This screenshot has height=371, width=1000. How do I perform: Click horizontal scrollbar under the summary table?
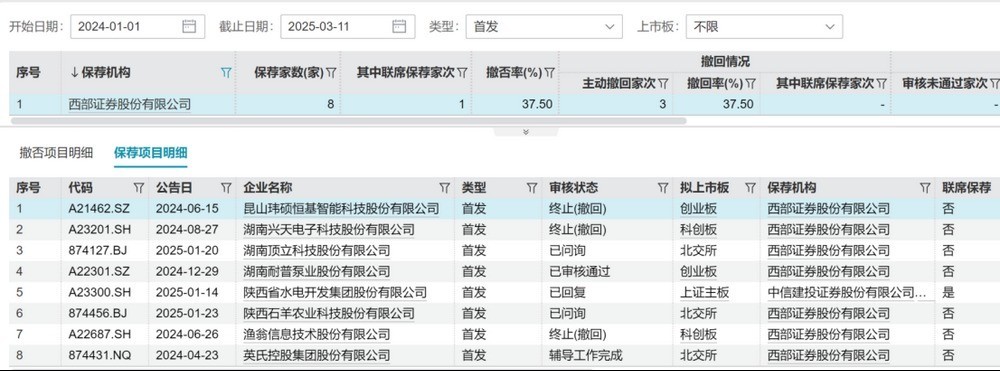(348, 120)
